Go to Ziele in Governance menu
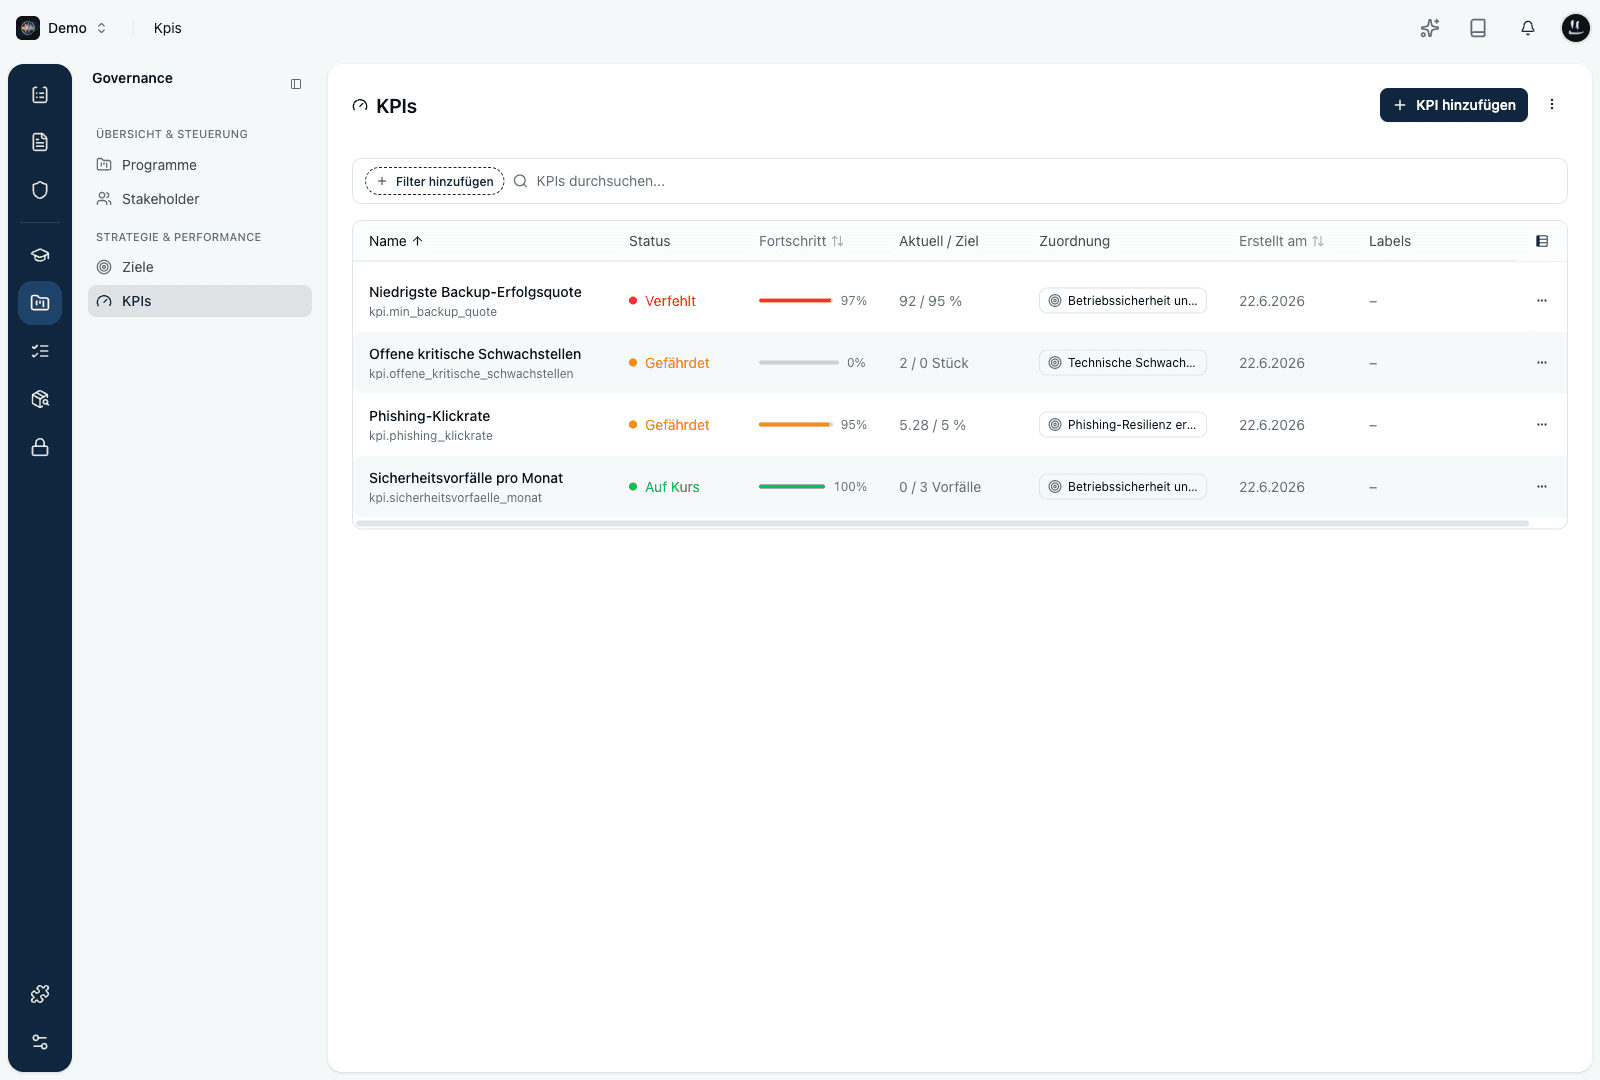The image size is (1600, 1080). (x=200, y=267)
